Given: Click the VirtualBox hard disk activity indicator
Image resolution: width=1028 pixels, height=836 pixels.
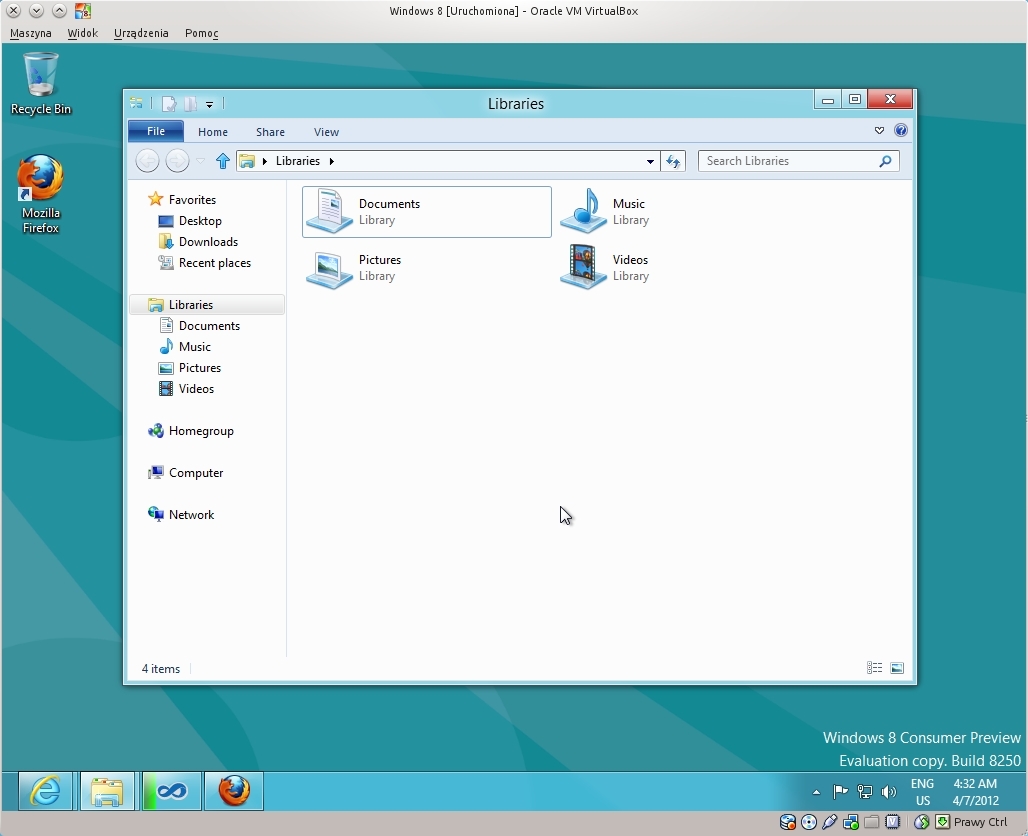Looking at the screenshot, I should [787, 822].
